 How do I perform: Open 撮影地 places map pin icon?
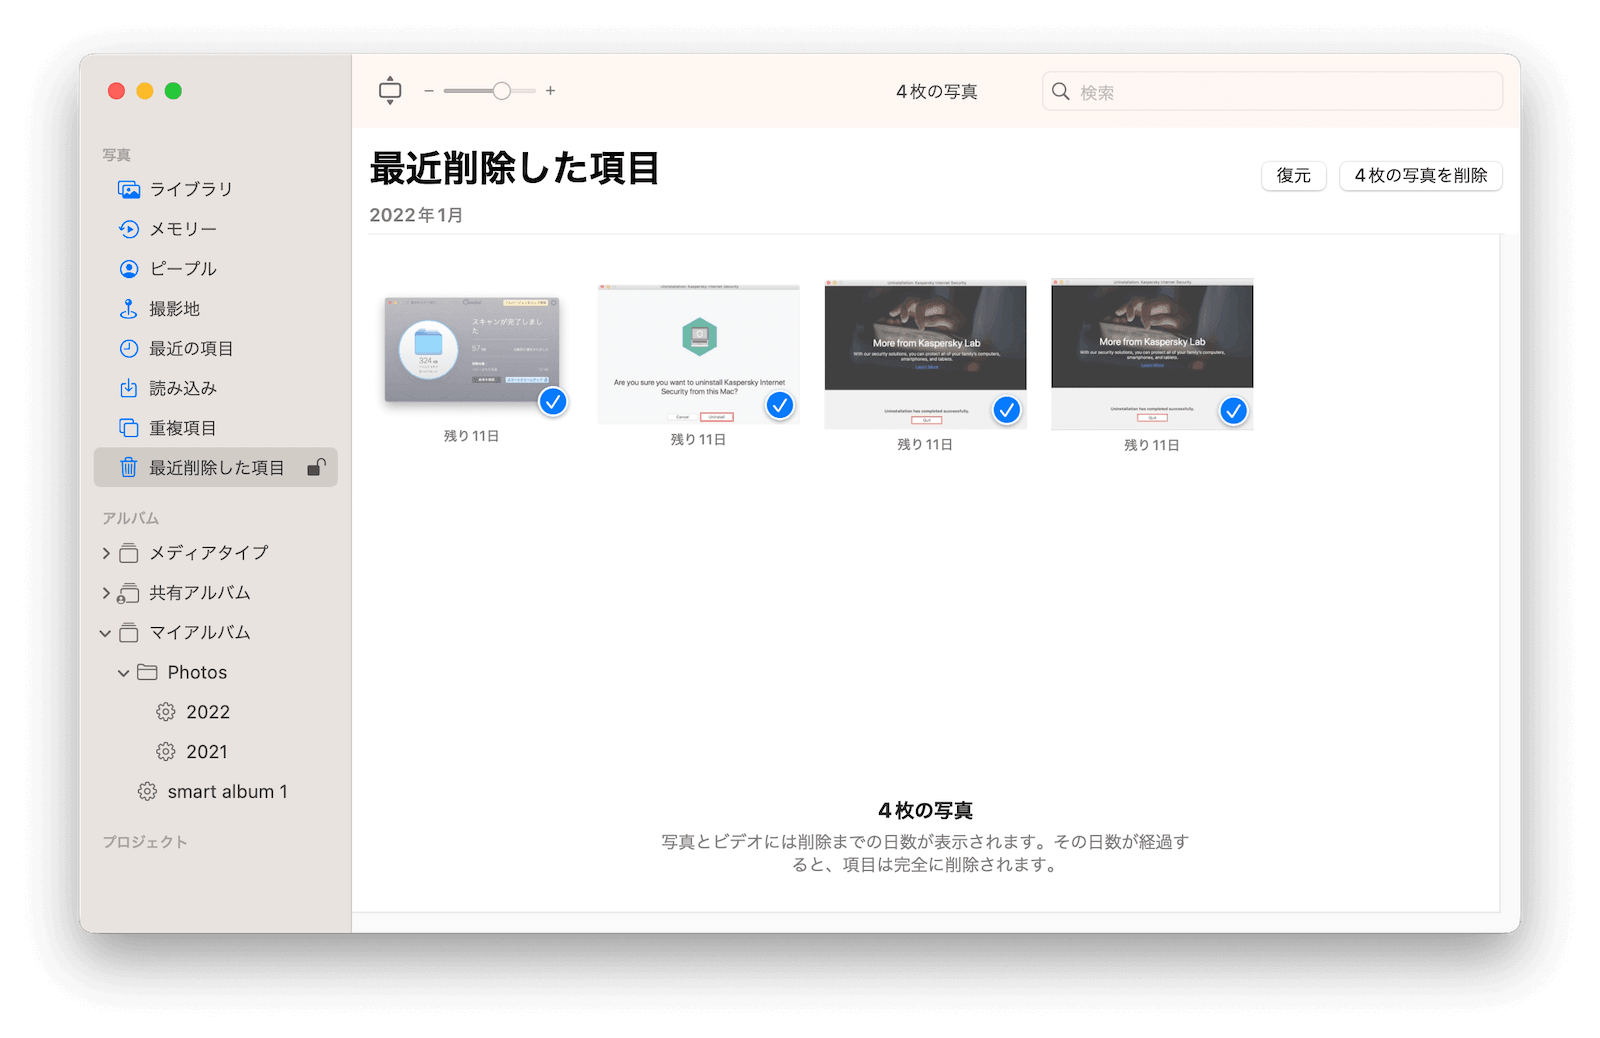coord(129,309)
